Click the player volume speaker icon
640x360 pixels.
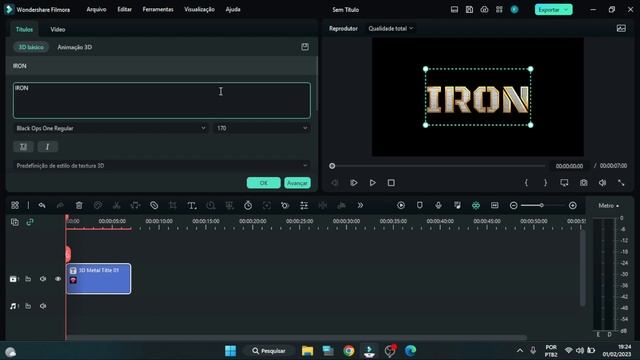(x=602, y=183)
